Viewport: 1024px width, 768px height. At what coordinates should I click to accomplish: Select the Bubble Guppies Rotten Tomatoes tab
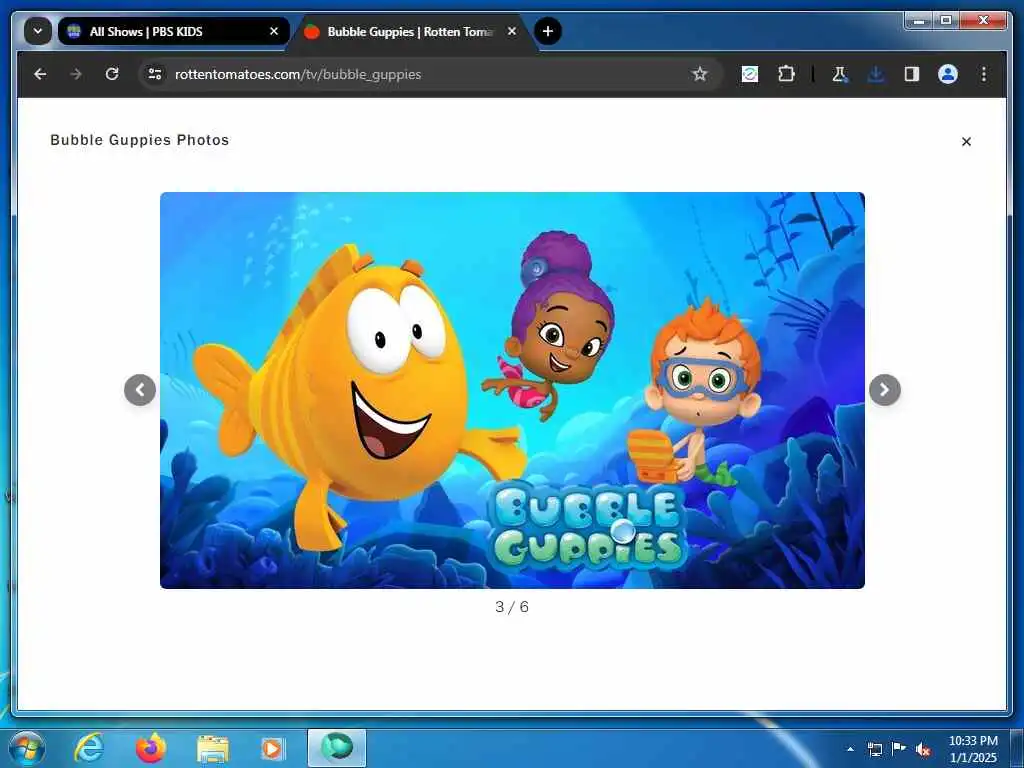pyautogui.click(x=411, y=31)
